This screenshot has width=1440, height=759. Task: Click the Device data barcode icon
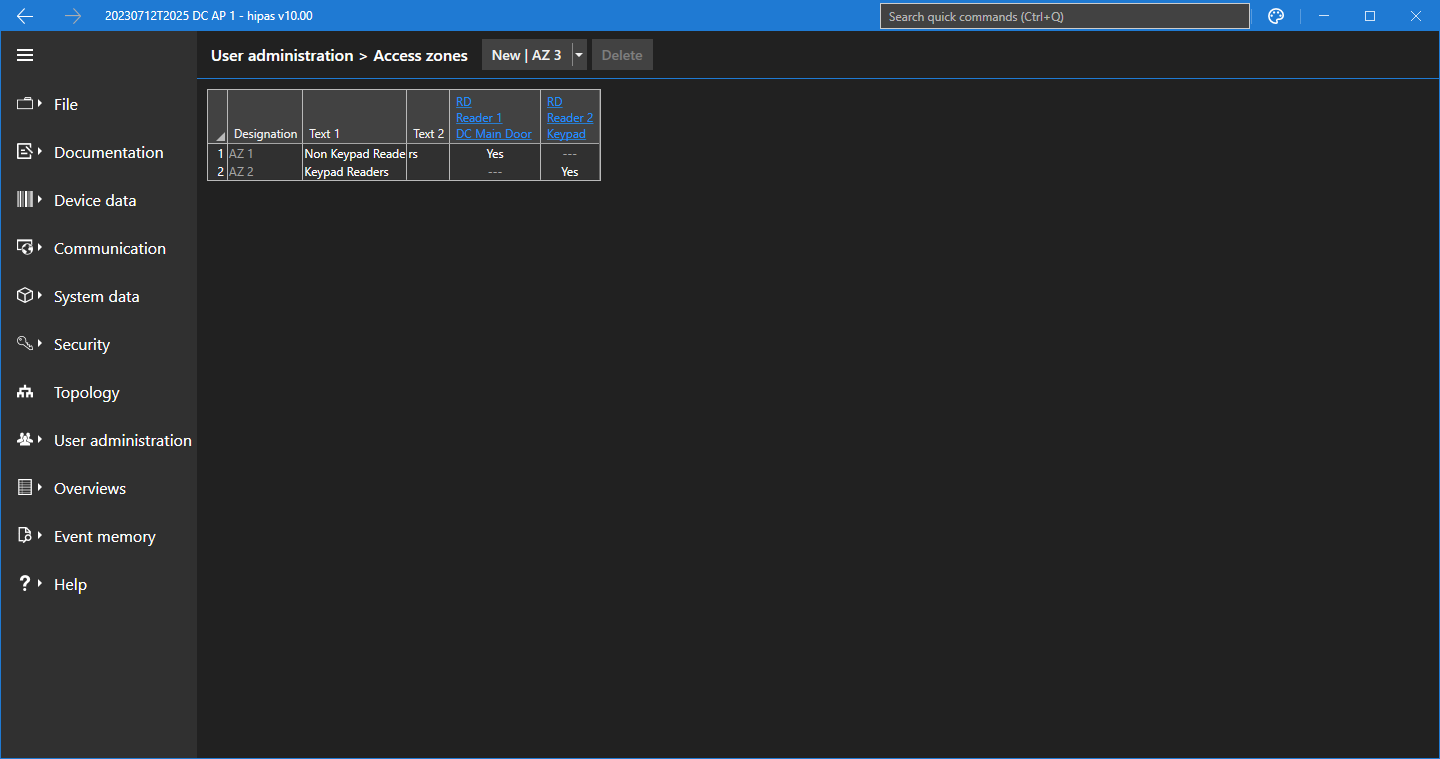[x=25, y=200]
